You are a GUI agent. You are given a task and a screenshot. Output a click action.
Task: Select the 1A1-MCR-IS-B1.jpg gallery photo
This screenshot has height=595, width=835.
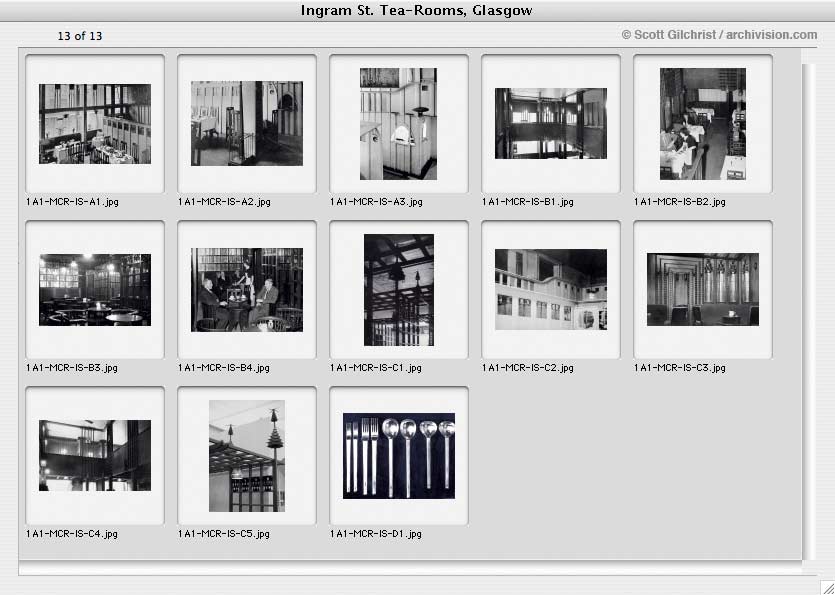tap(551, 124)
